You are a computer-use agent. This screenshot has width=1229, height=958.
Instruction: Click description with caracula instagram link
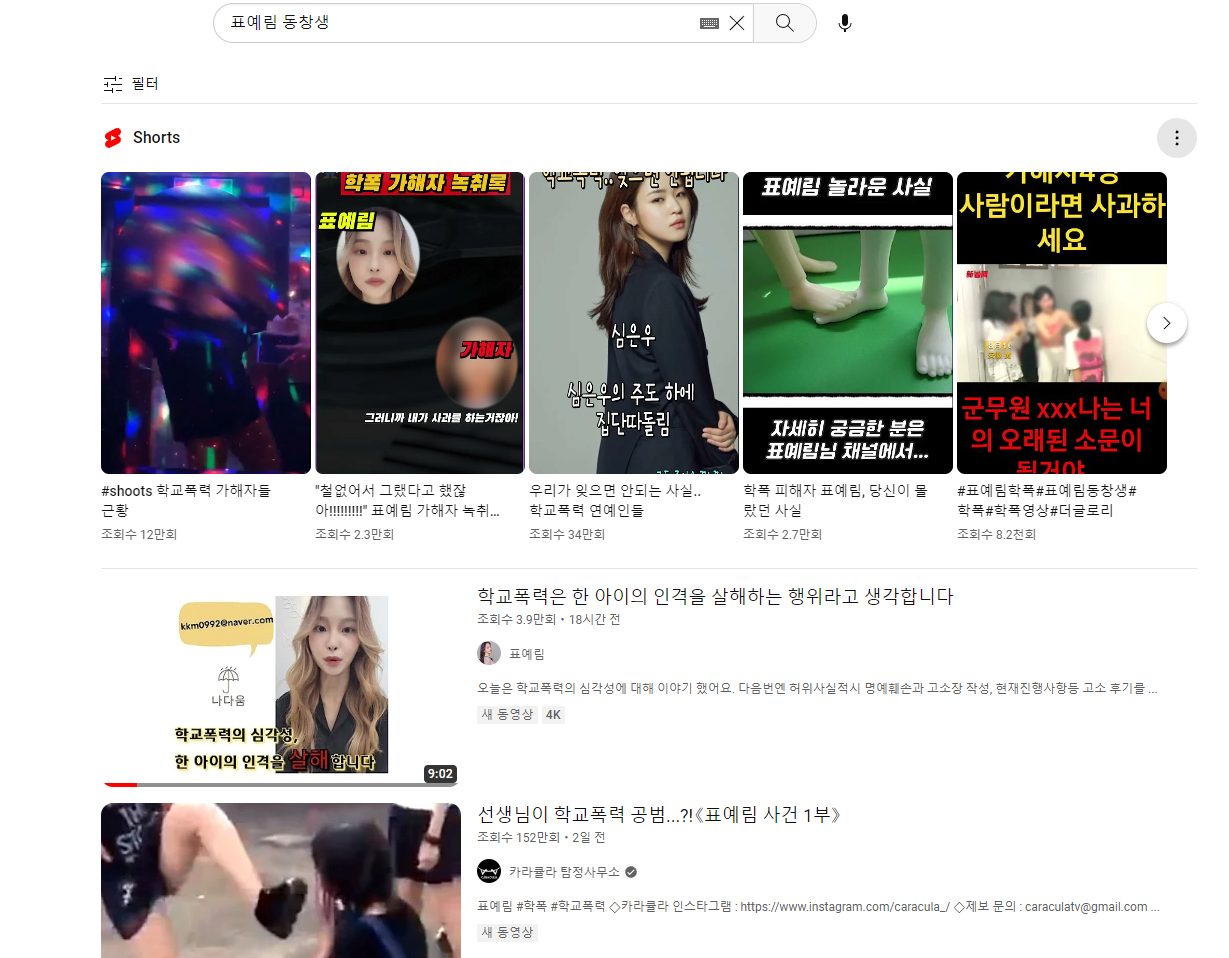(818, 906)
